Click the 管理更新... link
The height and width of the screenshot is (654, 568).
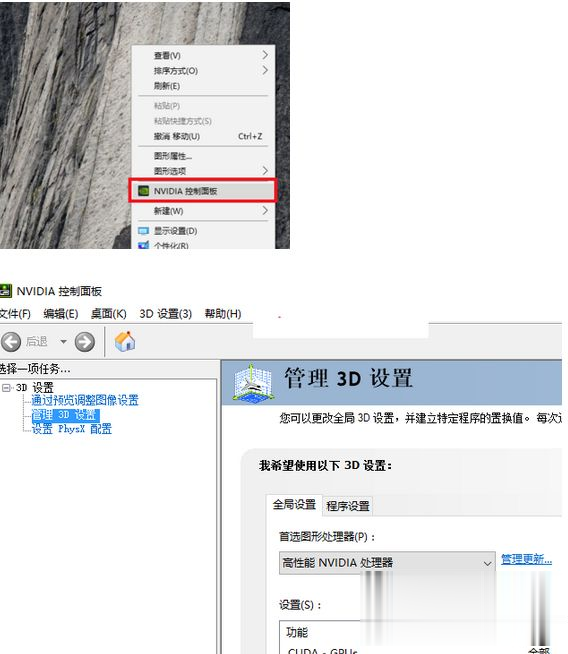click(526, 559)
